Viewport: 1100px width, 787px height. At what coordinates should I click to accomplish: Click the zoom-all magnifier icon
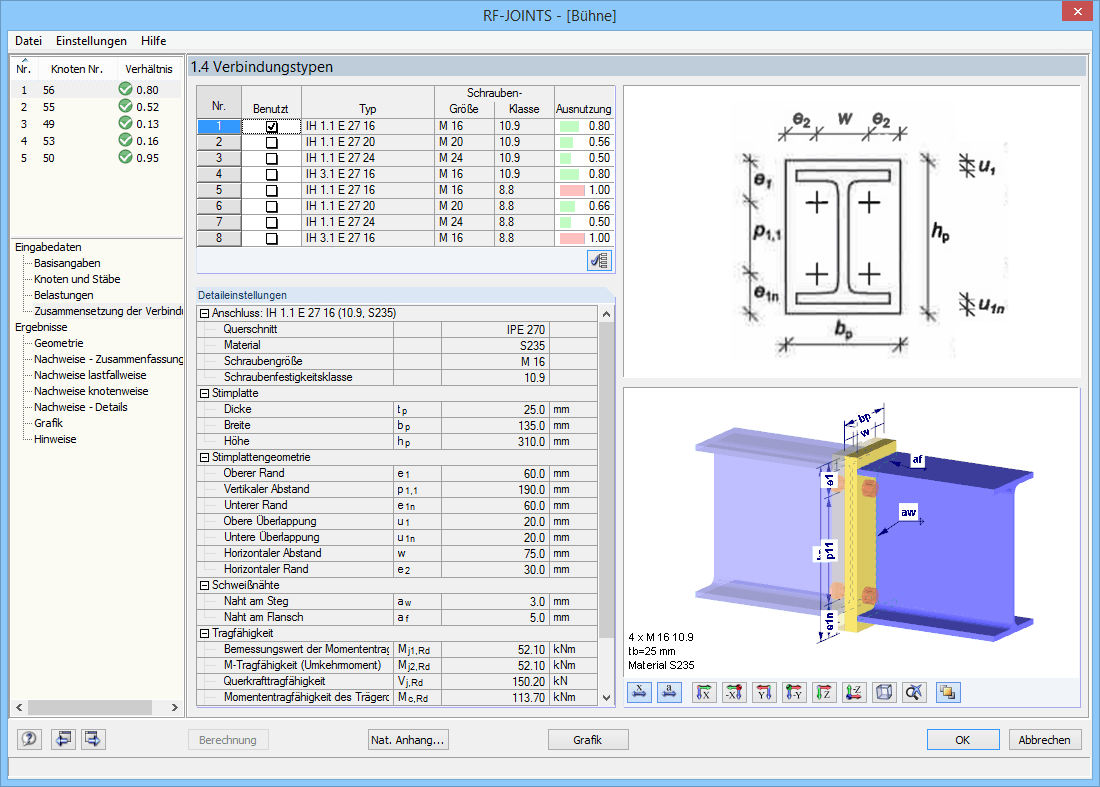pyautogui.click(x=914, y=692)
